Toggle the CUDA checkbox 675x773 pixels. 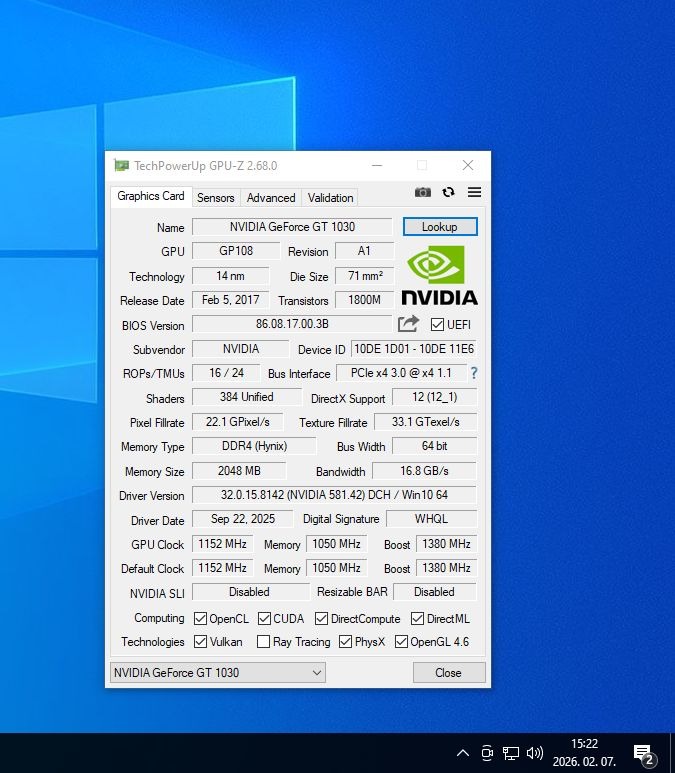(264, 618)
